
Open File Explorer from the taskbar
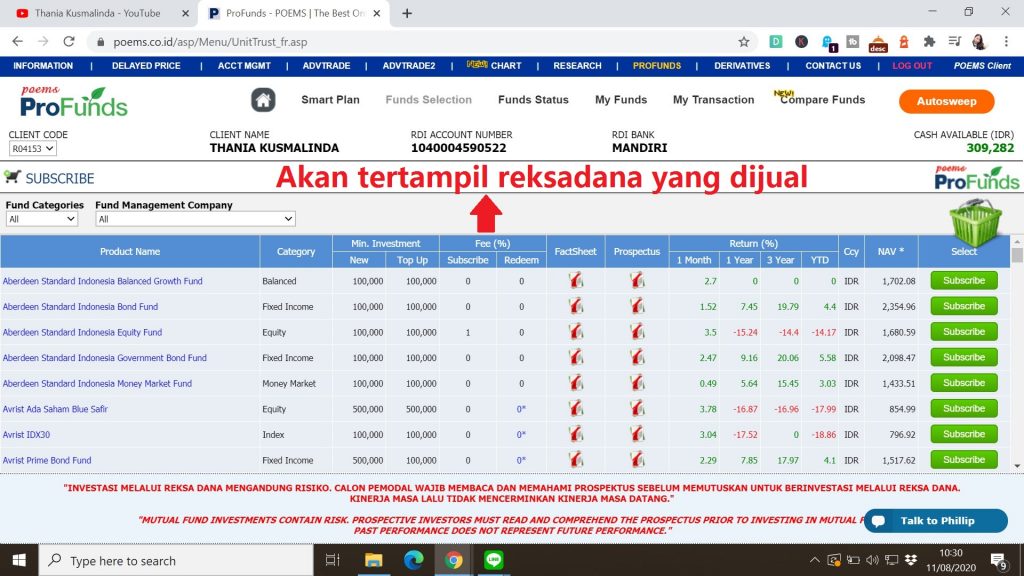click(373, 561)
